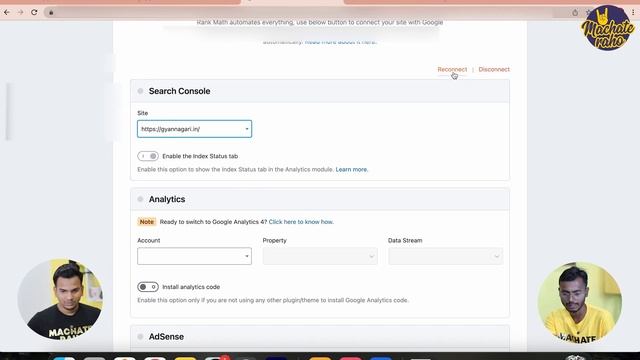The height and width of the screenshot is (360, 640).
Task: Click the orange Note badge
Action: (x=147, y=222)
